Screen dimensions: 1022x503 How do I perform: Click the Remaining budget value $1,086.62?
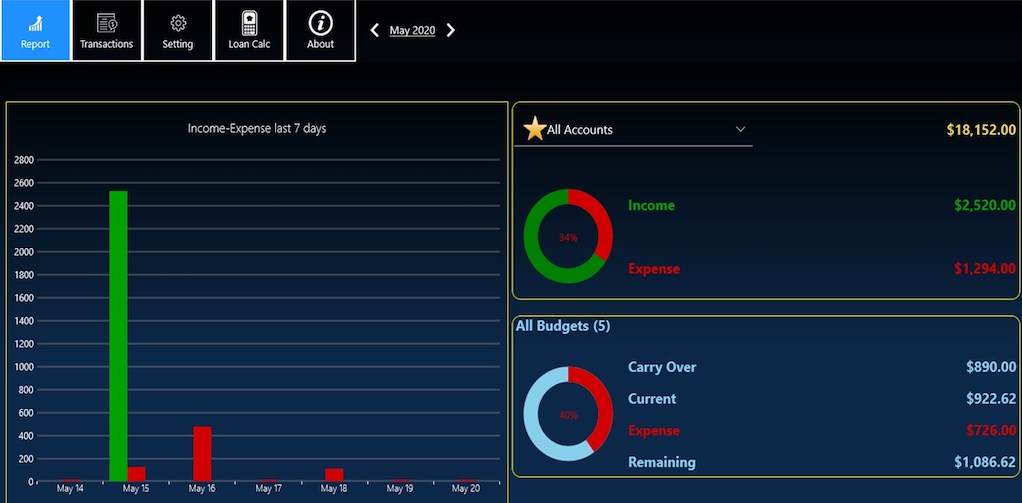[x=984, y=462]
